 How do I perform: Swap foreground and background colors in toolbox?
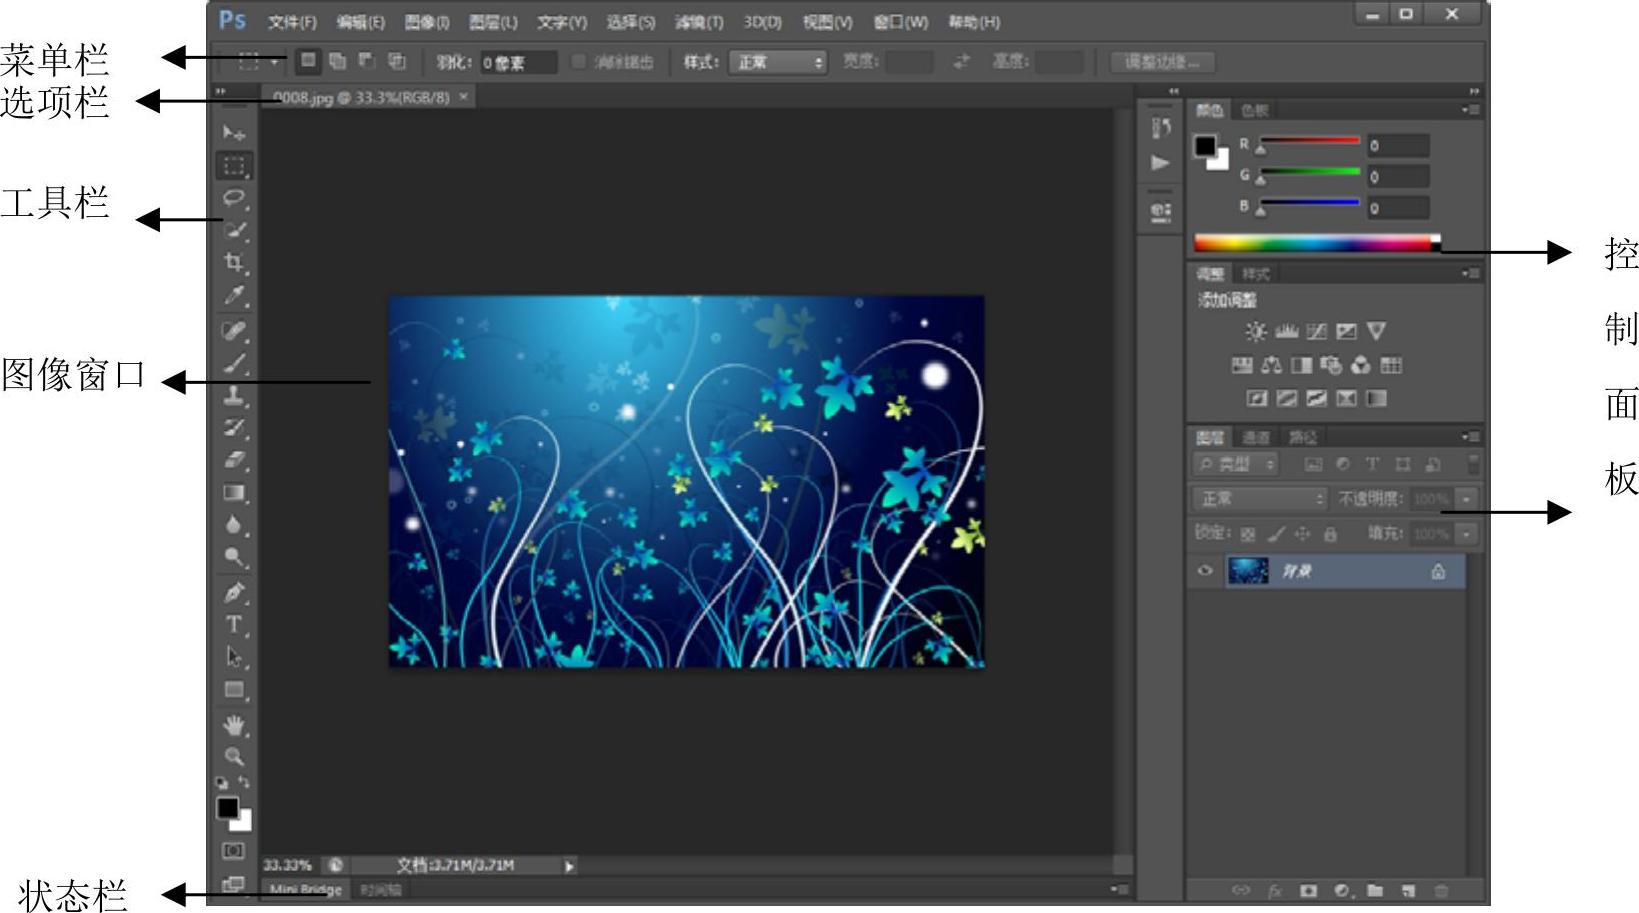click(244, 783)
